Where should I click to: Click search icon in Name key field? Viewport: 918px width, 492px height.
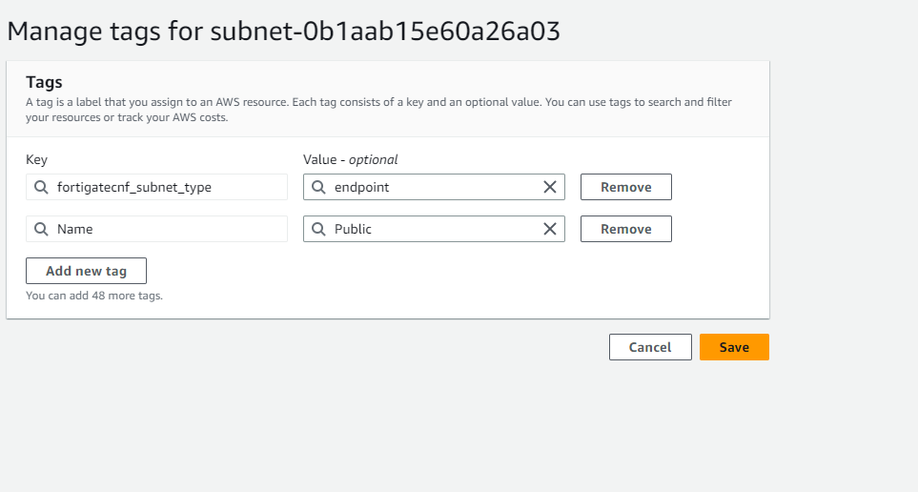[x=41, y=229]
